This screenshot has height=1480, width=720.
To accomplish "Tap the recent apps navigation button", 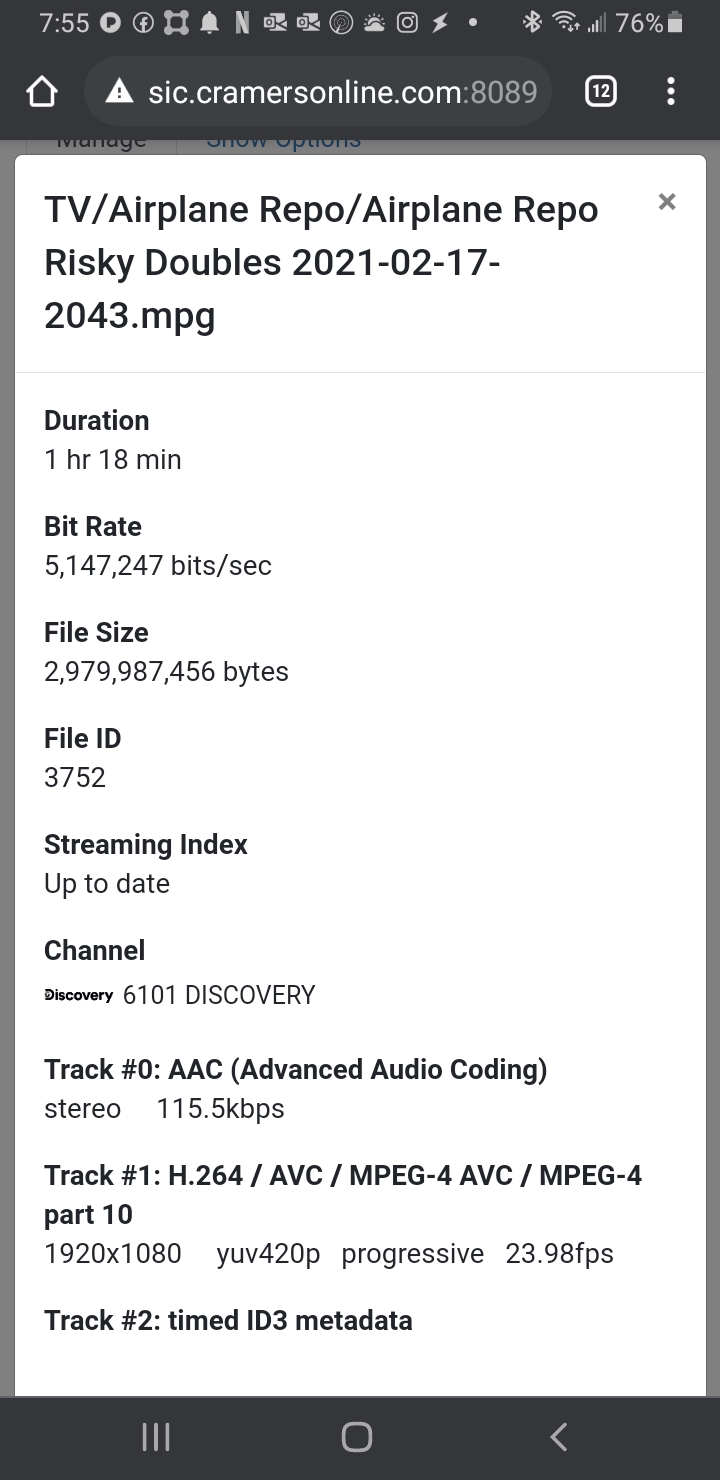I will [156, 1437].
